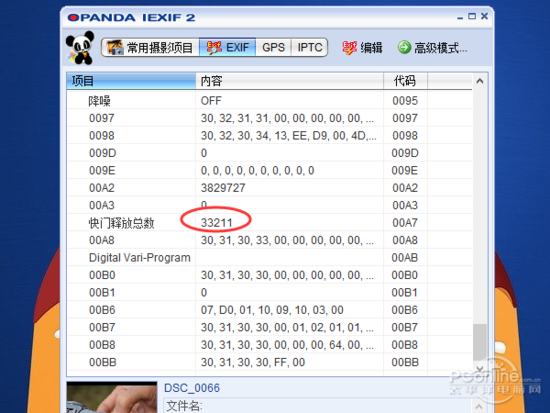This screenshot has width=550, height=413.
Task: Select the 00B8 item row
Action: (269, 345)
